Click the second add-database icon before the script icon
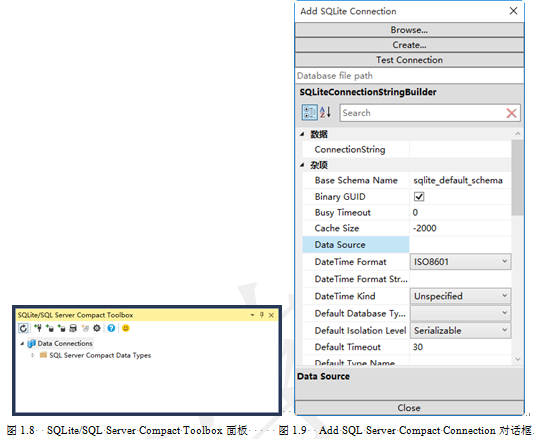The width and height of the screenshot is (534, 439). coord(62,328)
